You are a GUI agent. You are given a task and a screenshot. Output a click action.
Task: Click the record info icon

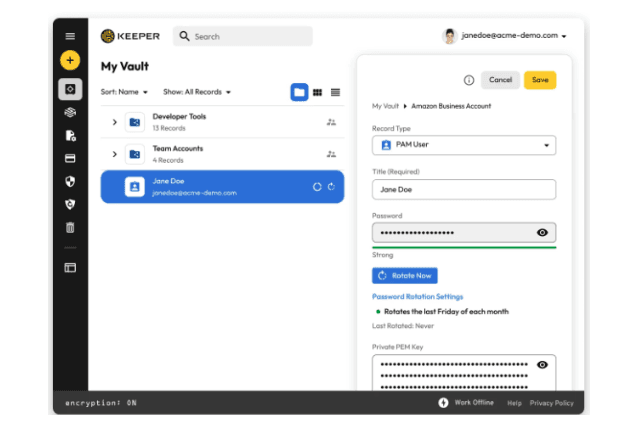pyautogui.click(x=469, y=80)
